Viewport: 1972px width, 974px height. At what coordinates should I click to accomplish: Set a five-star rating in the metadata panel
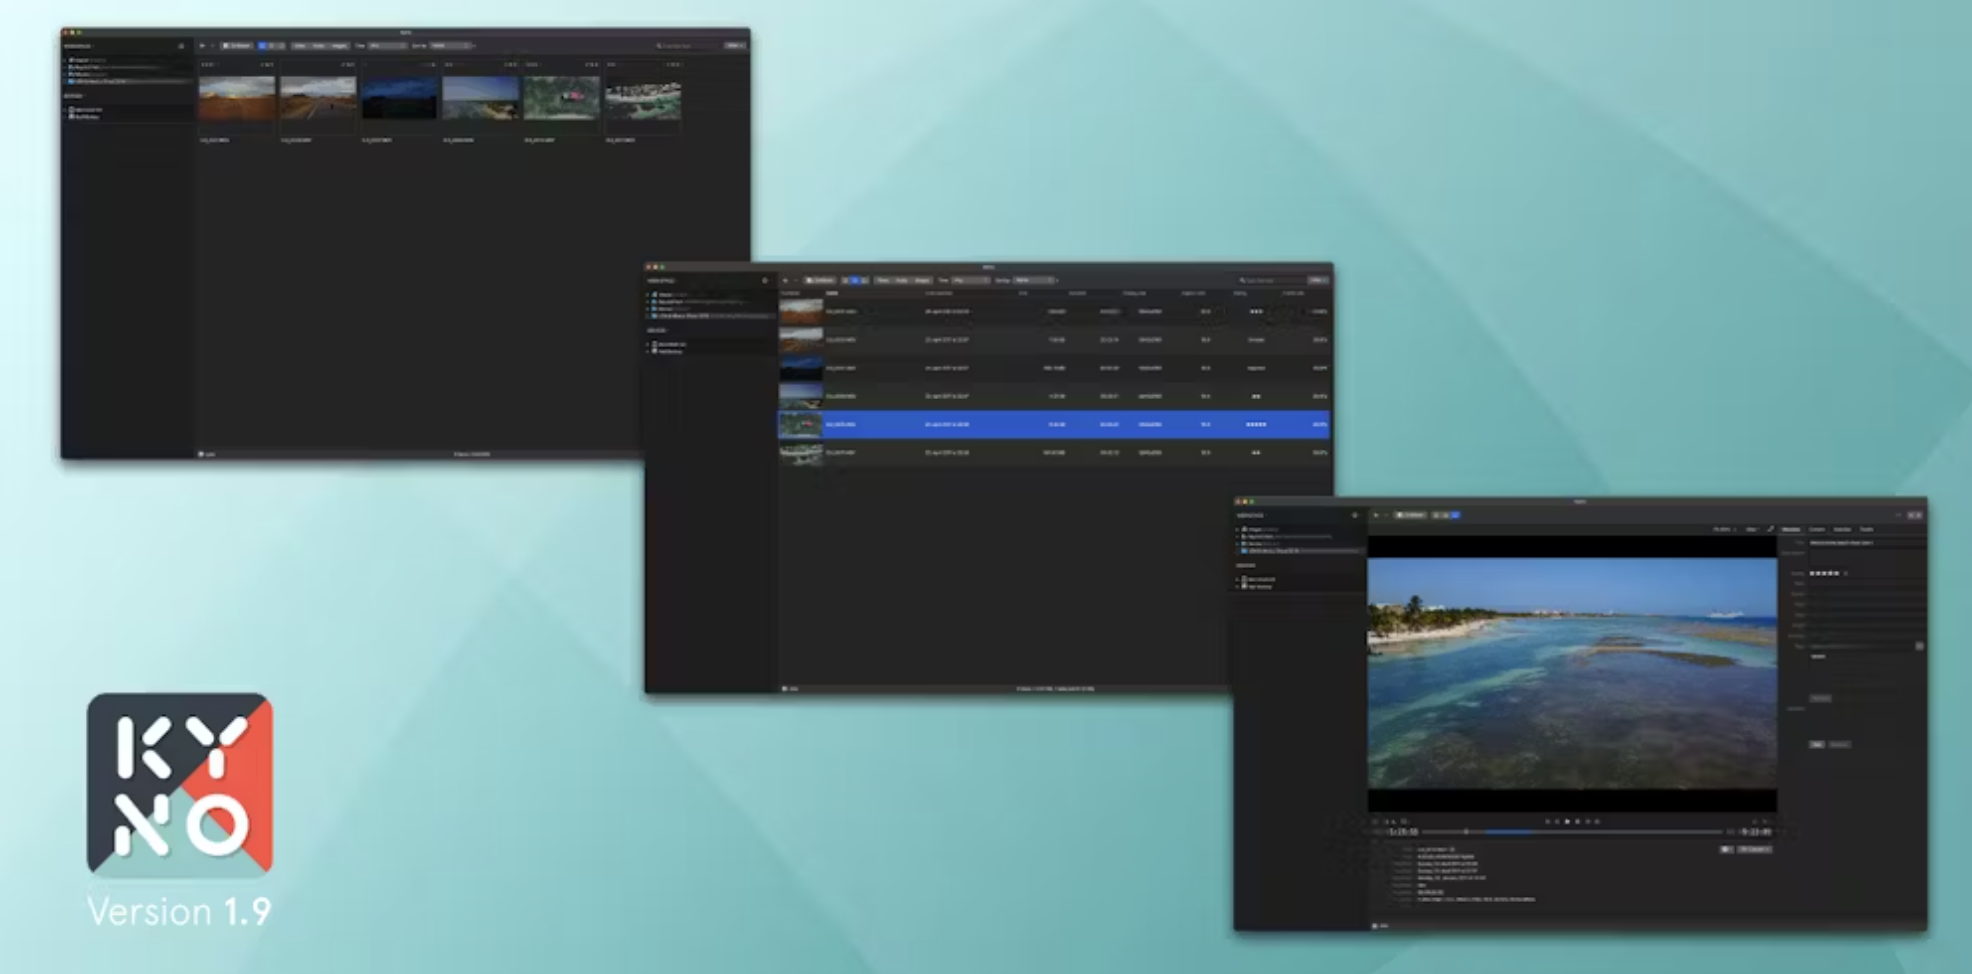(x=1836, y=573)
